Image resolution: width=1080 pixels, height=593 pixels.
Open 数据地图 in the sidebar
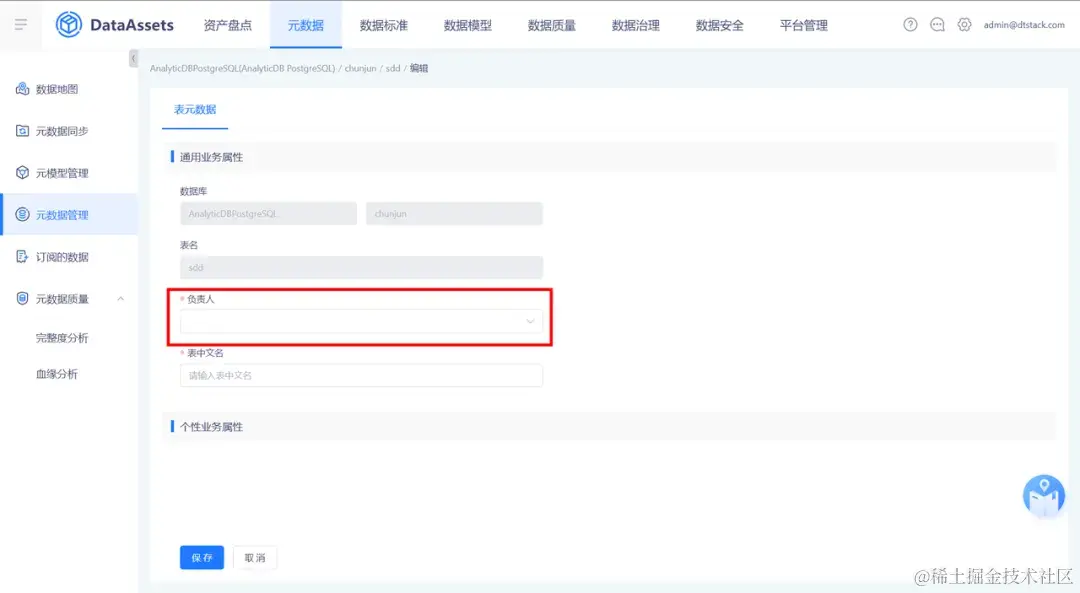tap(56, 89)
